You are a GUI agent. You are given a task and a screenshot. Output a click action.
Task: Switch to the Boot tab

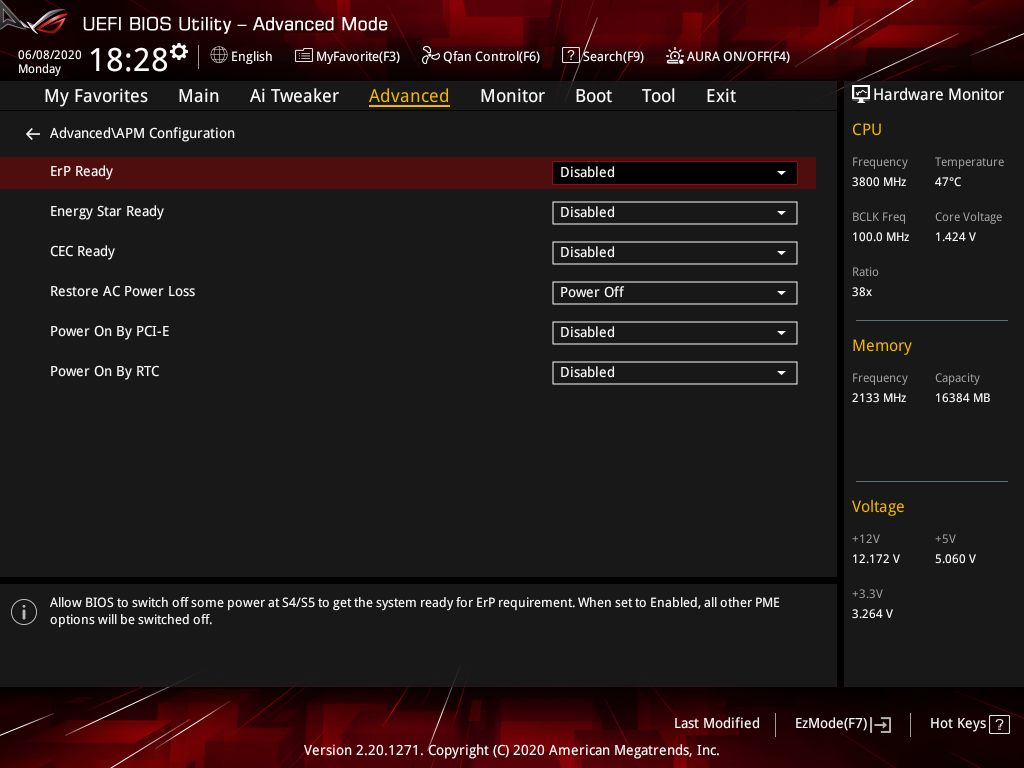(593, 96)
